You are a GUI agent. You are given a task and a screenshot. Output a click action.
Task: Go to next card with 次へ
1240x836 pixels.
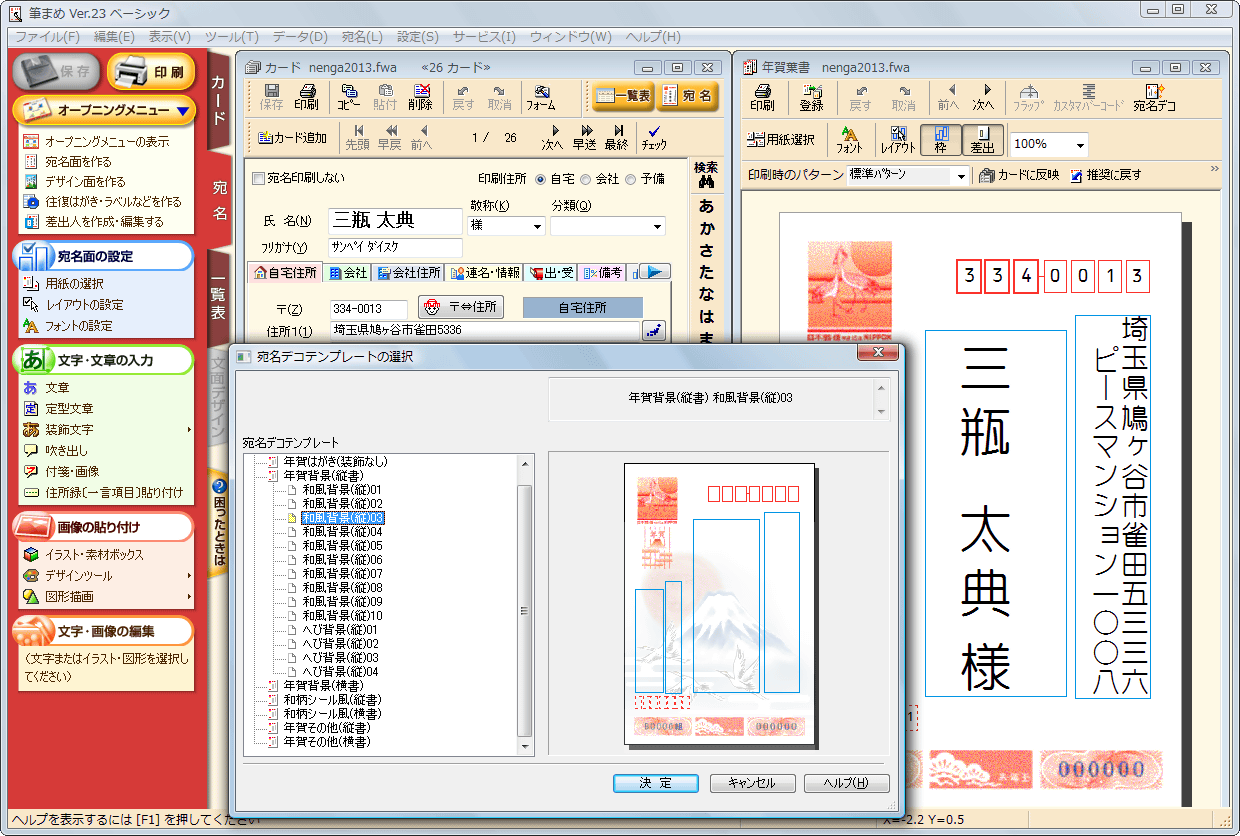point(552,137)
